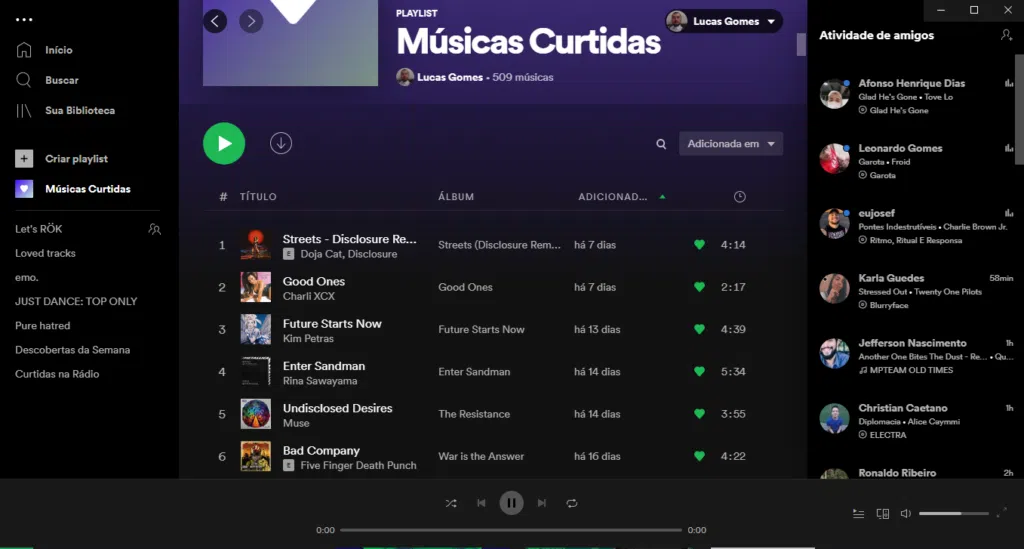The width and height of the screenshot is (1024, 549).
Task: Open the Loved tracks playlist
Action: (x=45, y=253)
